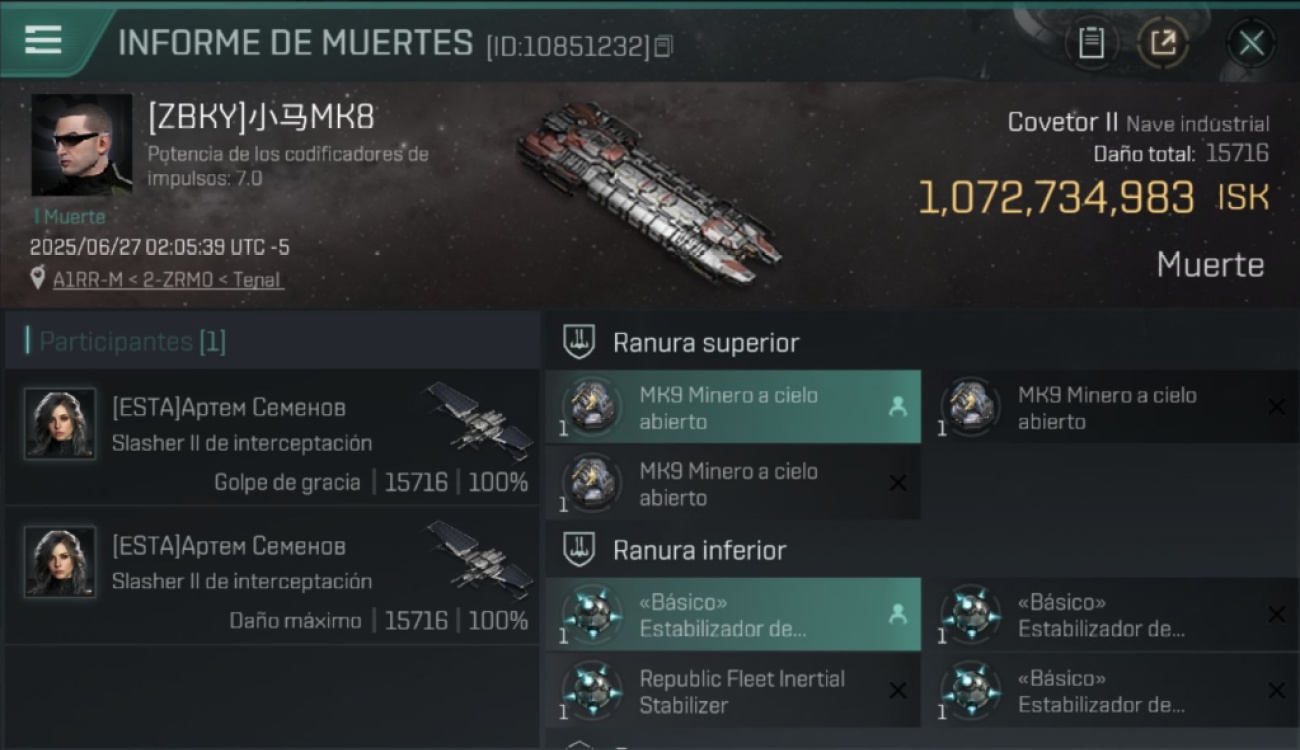Click the clipboard copy report icon

click(1091, 43)
